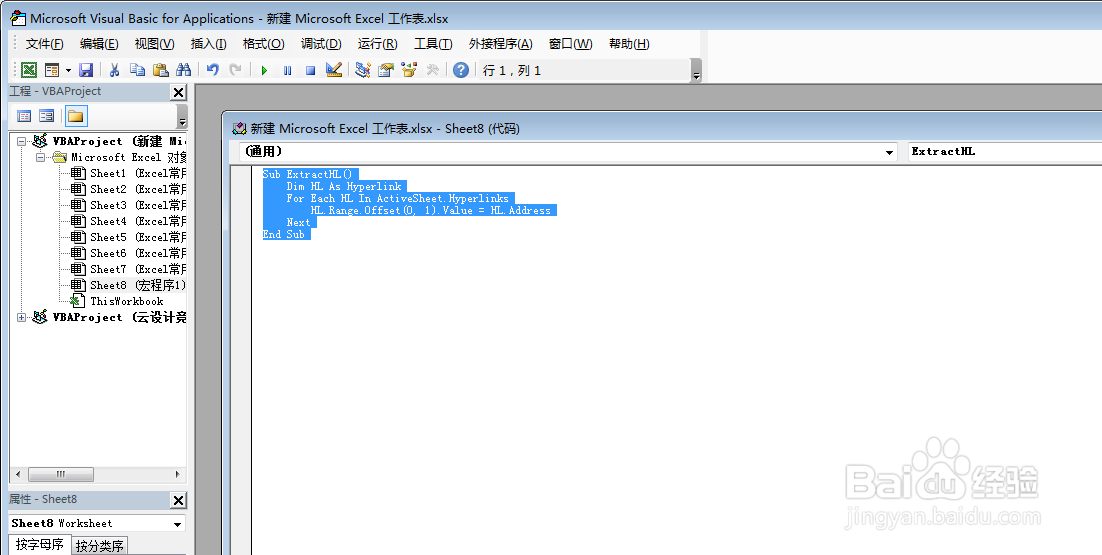Click the ExtractHL procedure combo box

pos(1004,152)
